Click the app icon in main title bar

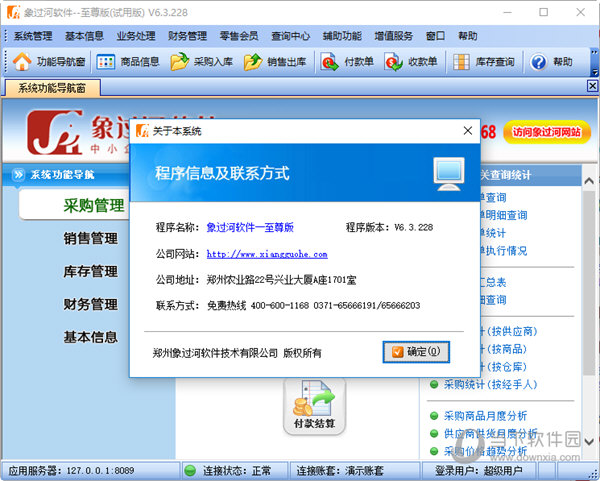tap(13, 12)
